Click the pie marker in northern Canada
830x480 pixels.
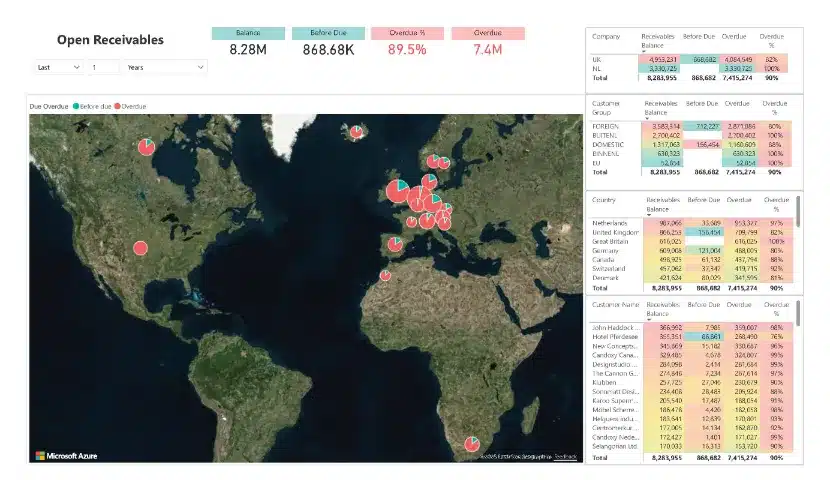click(145, 148)
